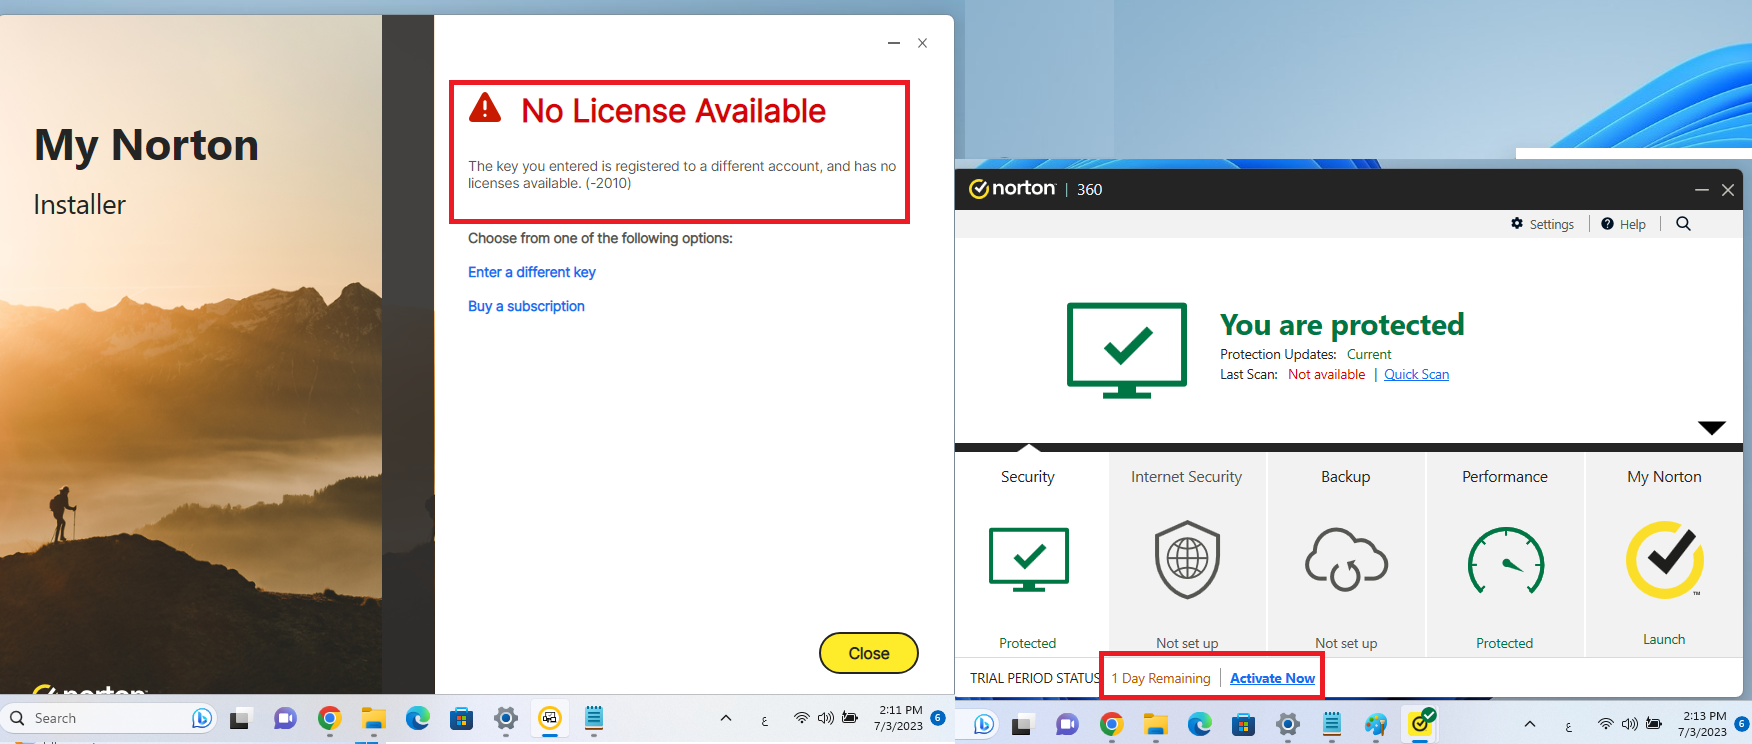Image resolution: width=1752 pixels, height=744 pixels.
Task: Click the search magnifier in Norton 360
Action: point(1684,224)
